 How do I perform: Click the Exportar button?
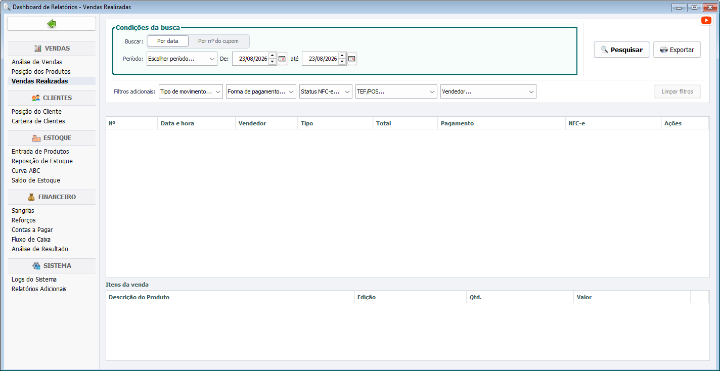pyautogui.click(x=677, y=50)
